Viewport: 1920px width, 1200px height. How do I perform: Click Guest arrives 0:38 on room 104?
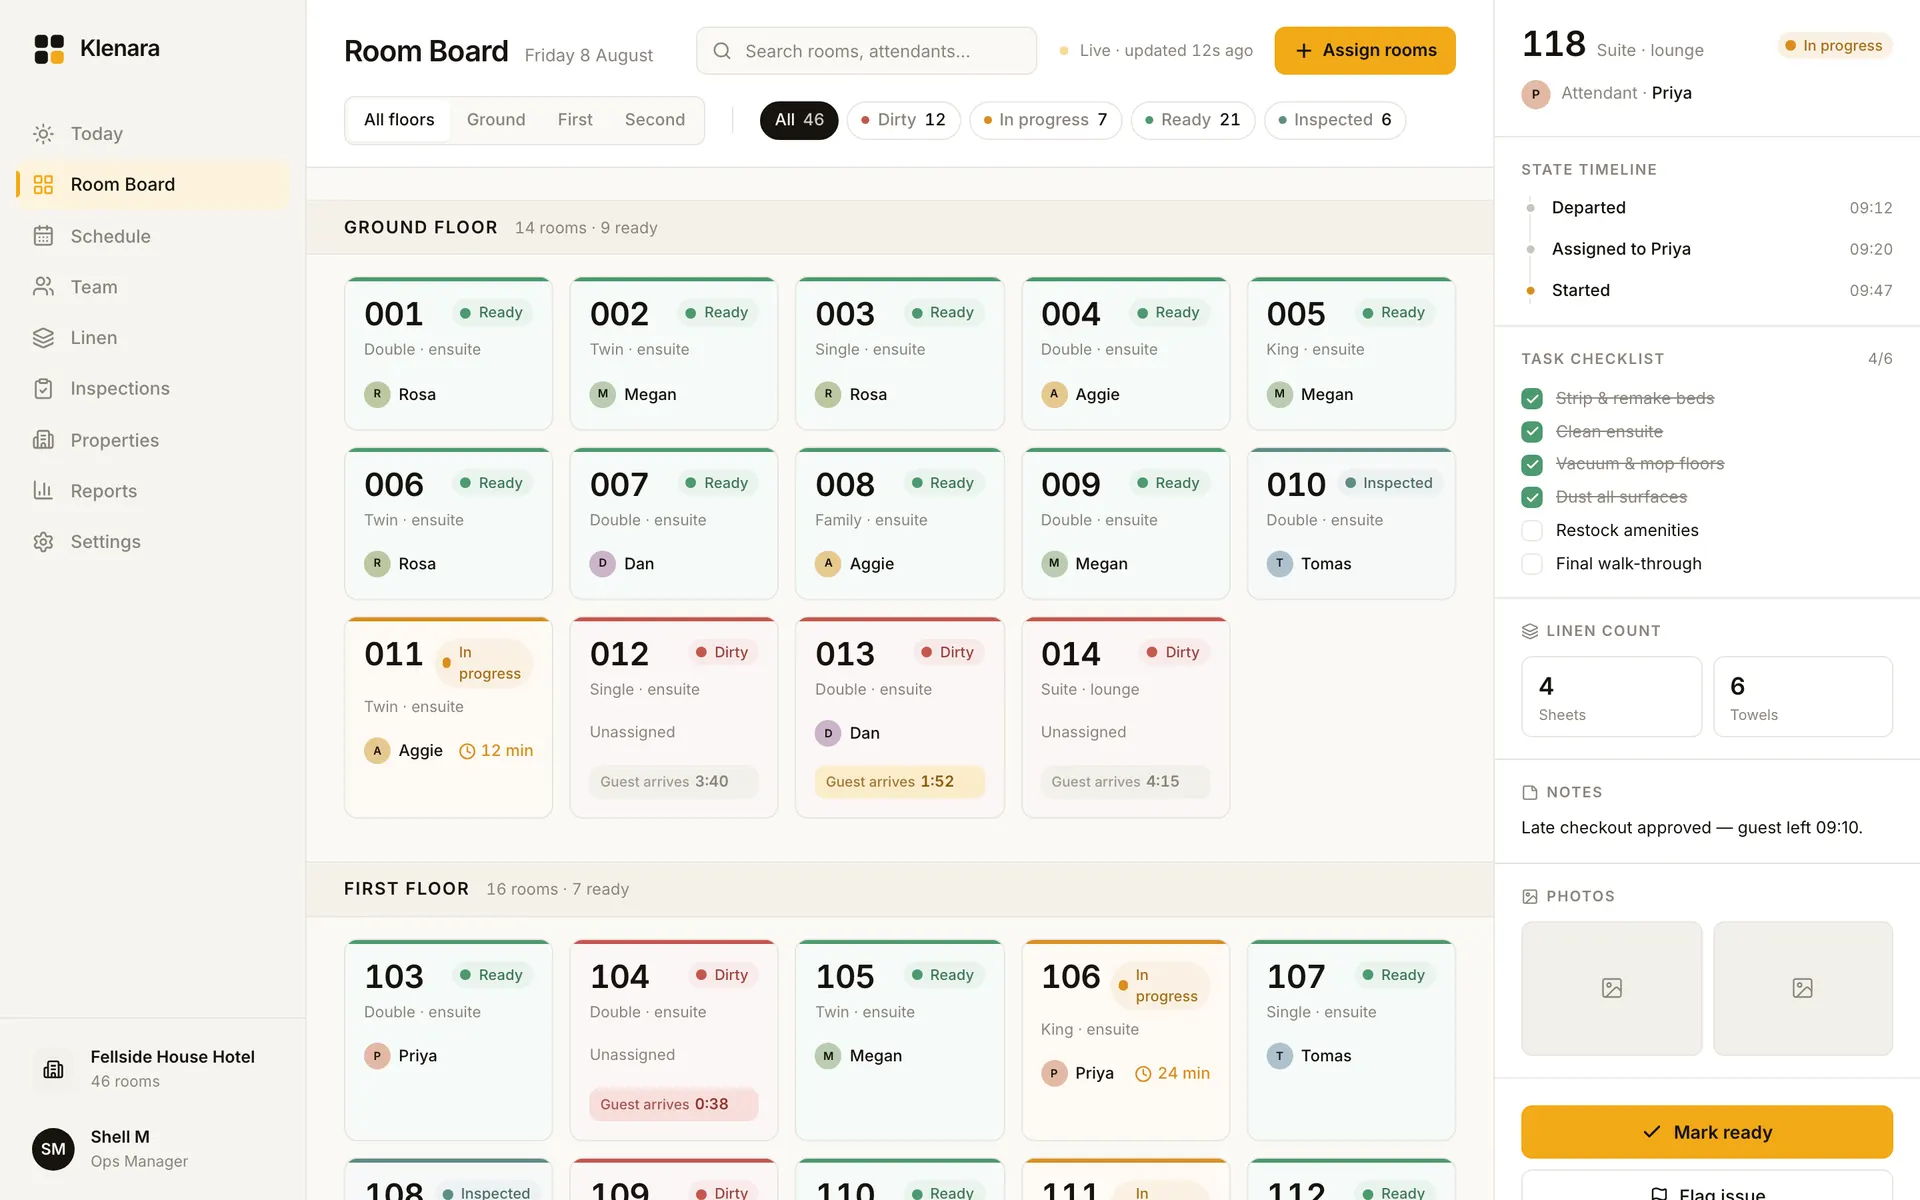674,1104
